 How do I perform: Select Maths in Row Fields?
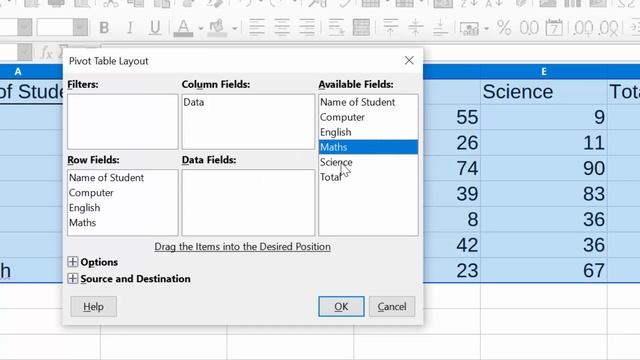click(x=122, y=223)
